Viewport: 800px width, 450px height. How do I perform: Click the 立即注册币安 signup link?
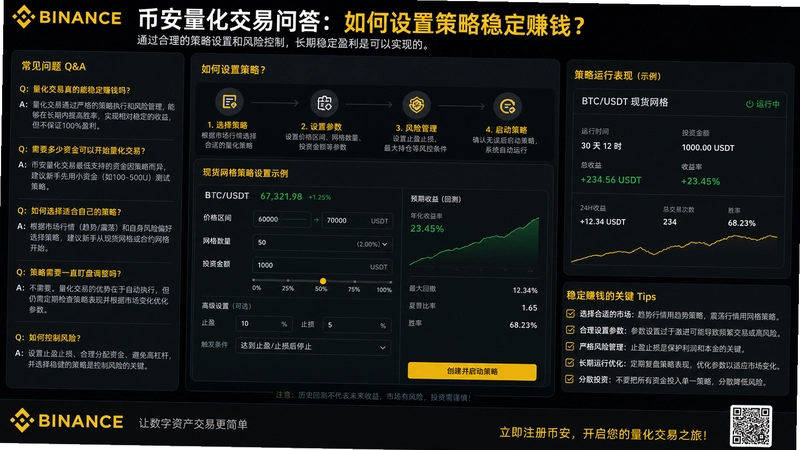point(603,434)
